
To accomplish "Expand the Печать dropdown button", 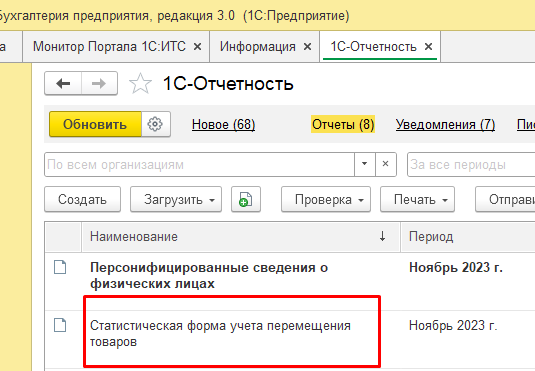I will (x=417, y=199).
